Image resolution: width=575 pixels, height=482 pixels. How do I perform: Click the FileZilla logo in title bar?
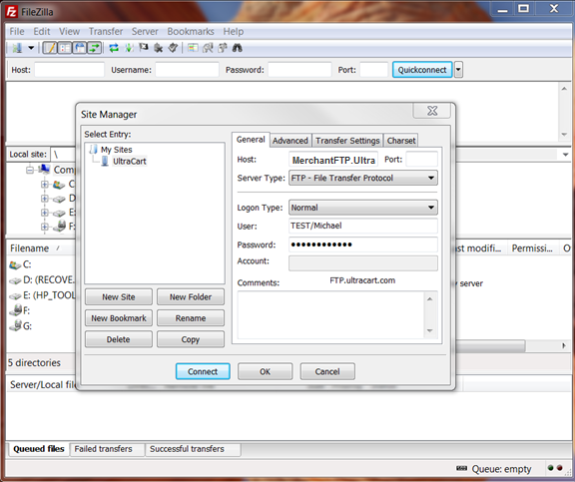pos(11,12)
